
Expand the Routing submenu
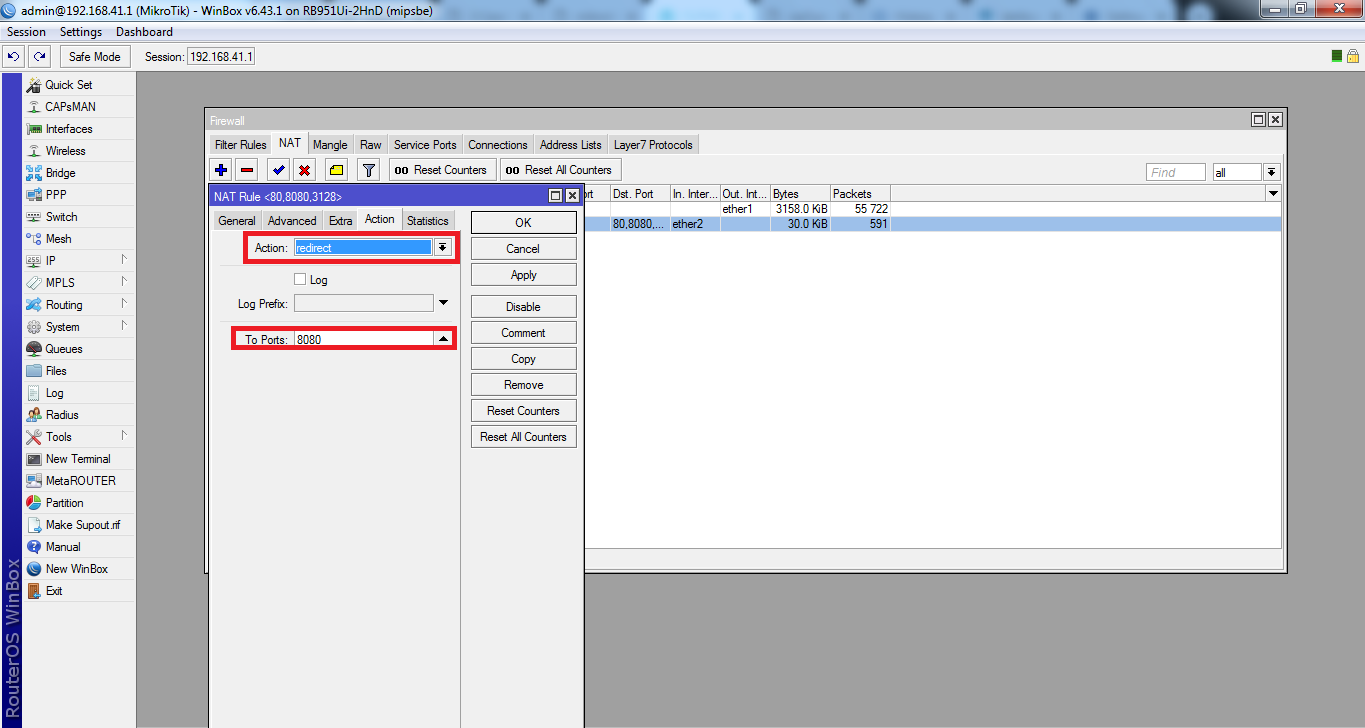pyautogui.click(x=125, y=304)
